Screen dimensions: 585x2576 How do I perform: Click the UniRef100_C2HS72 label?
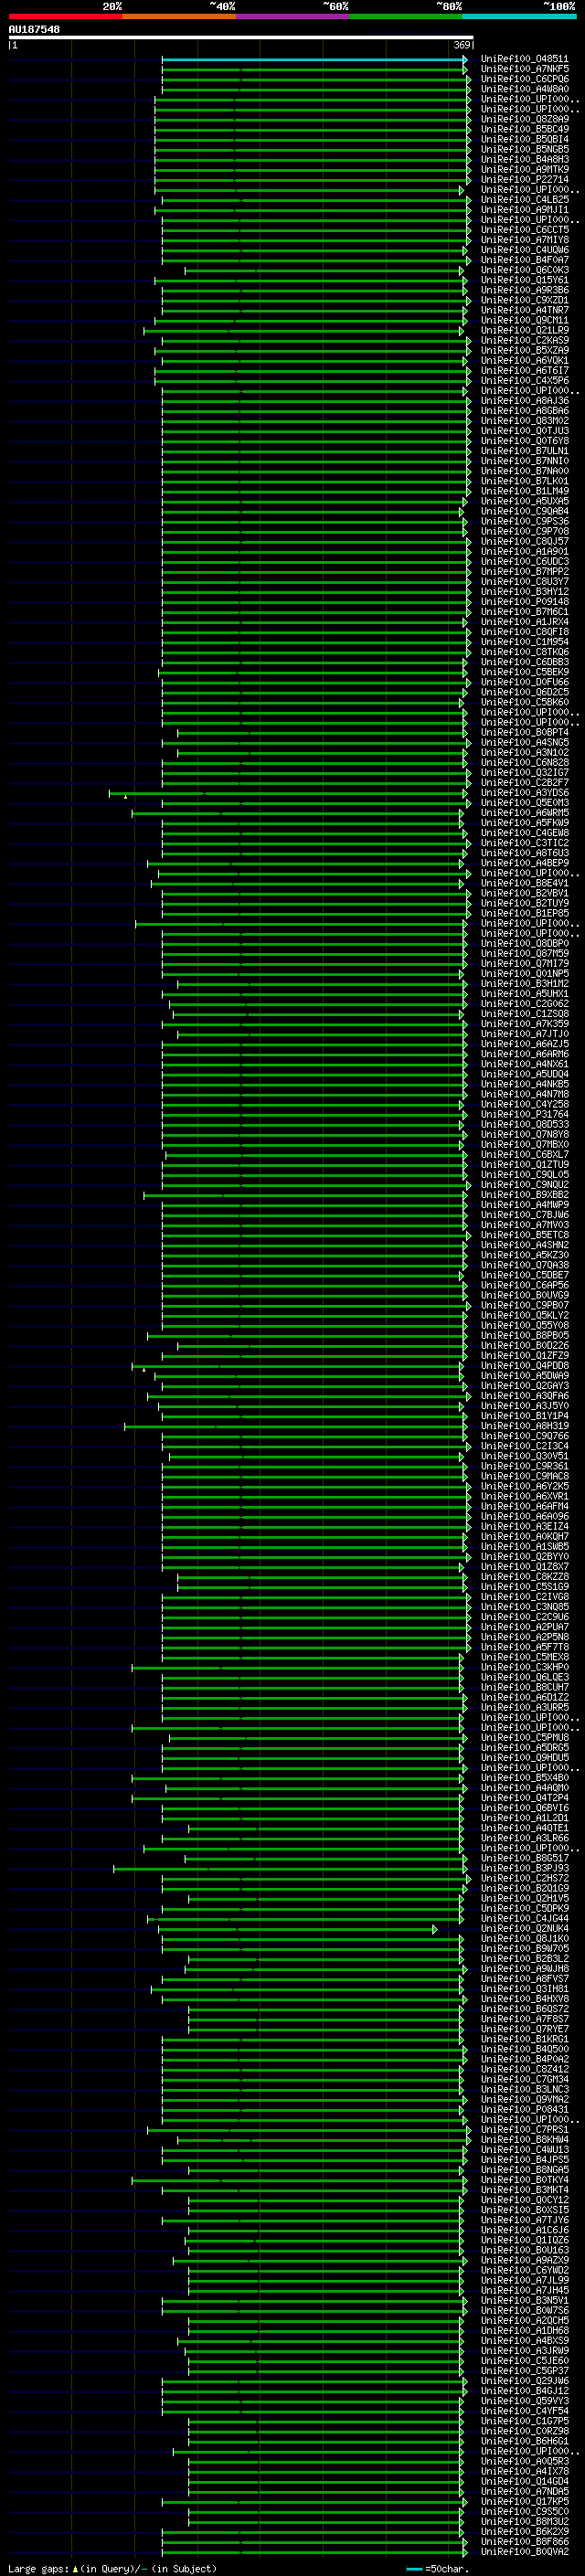524,1878
